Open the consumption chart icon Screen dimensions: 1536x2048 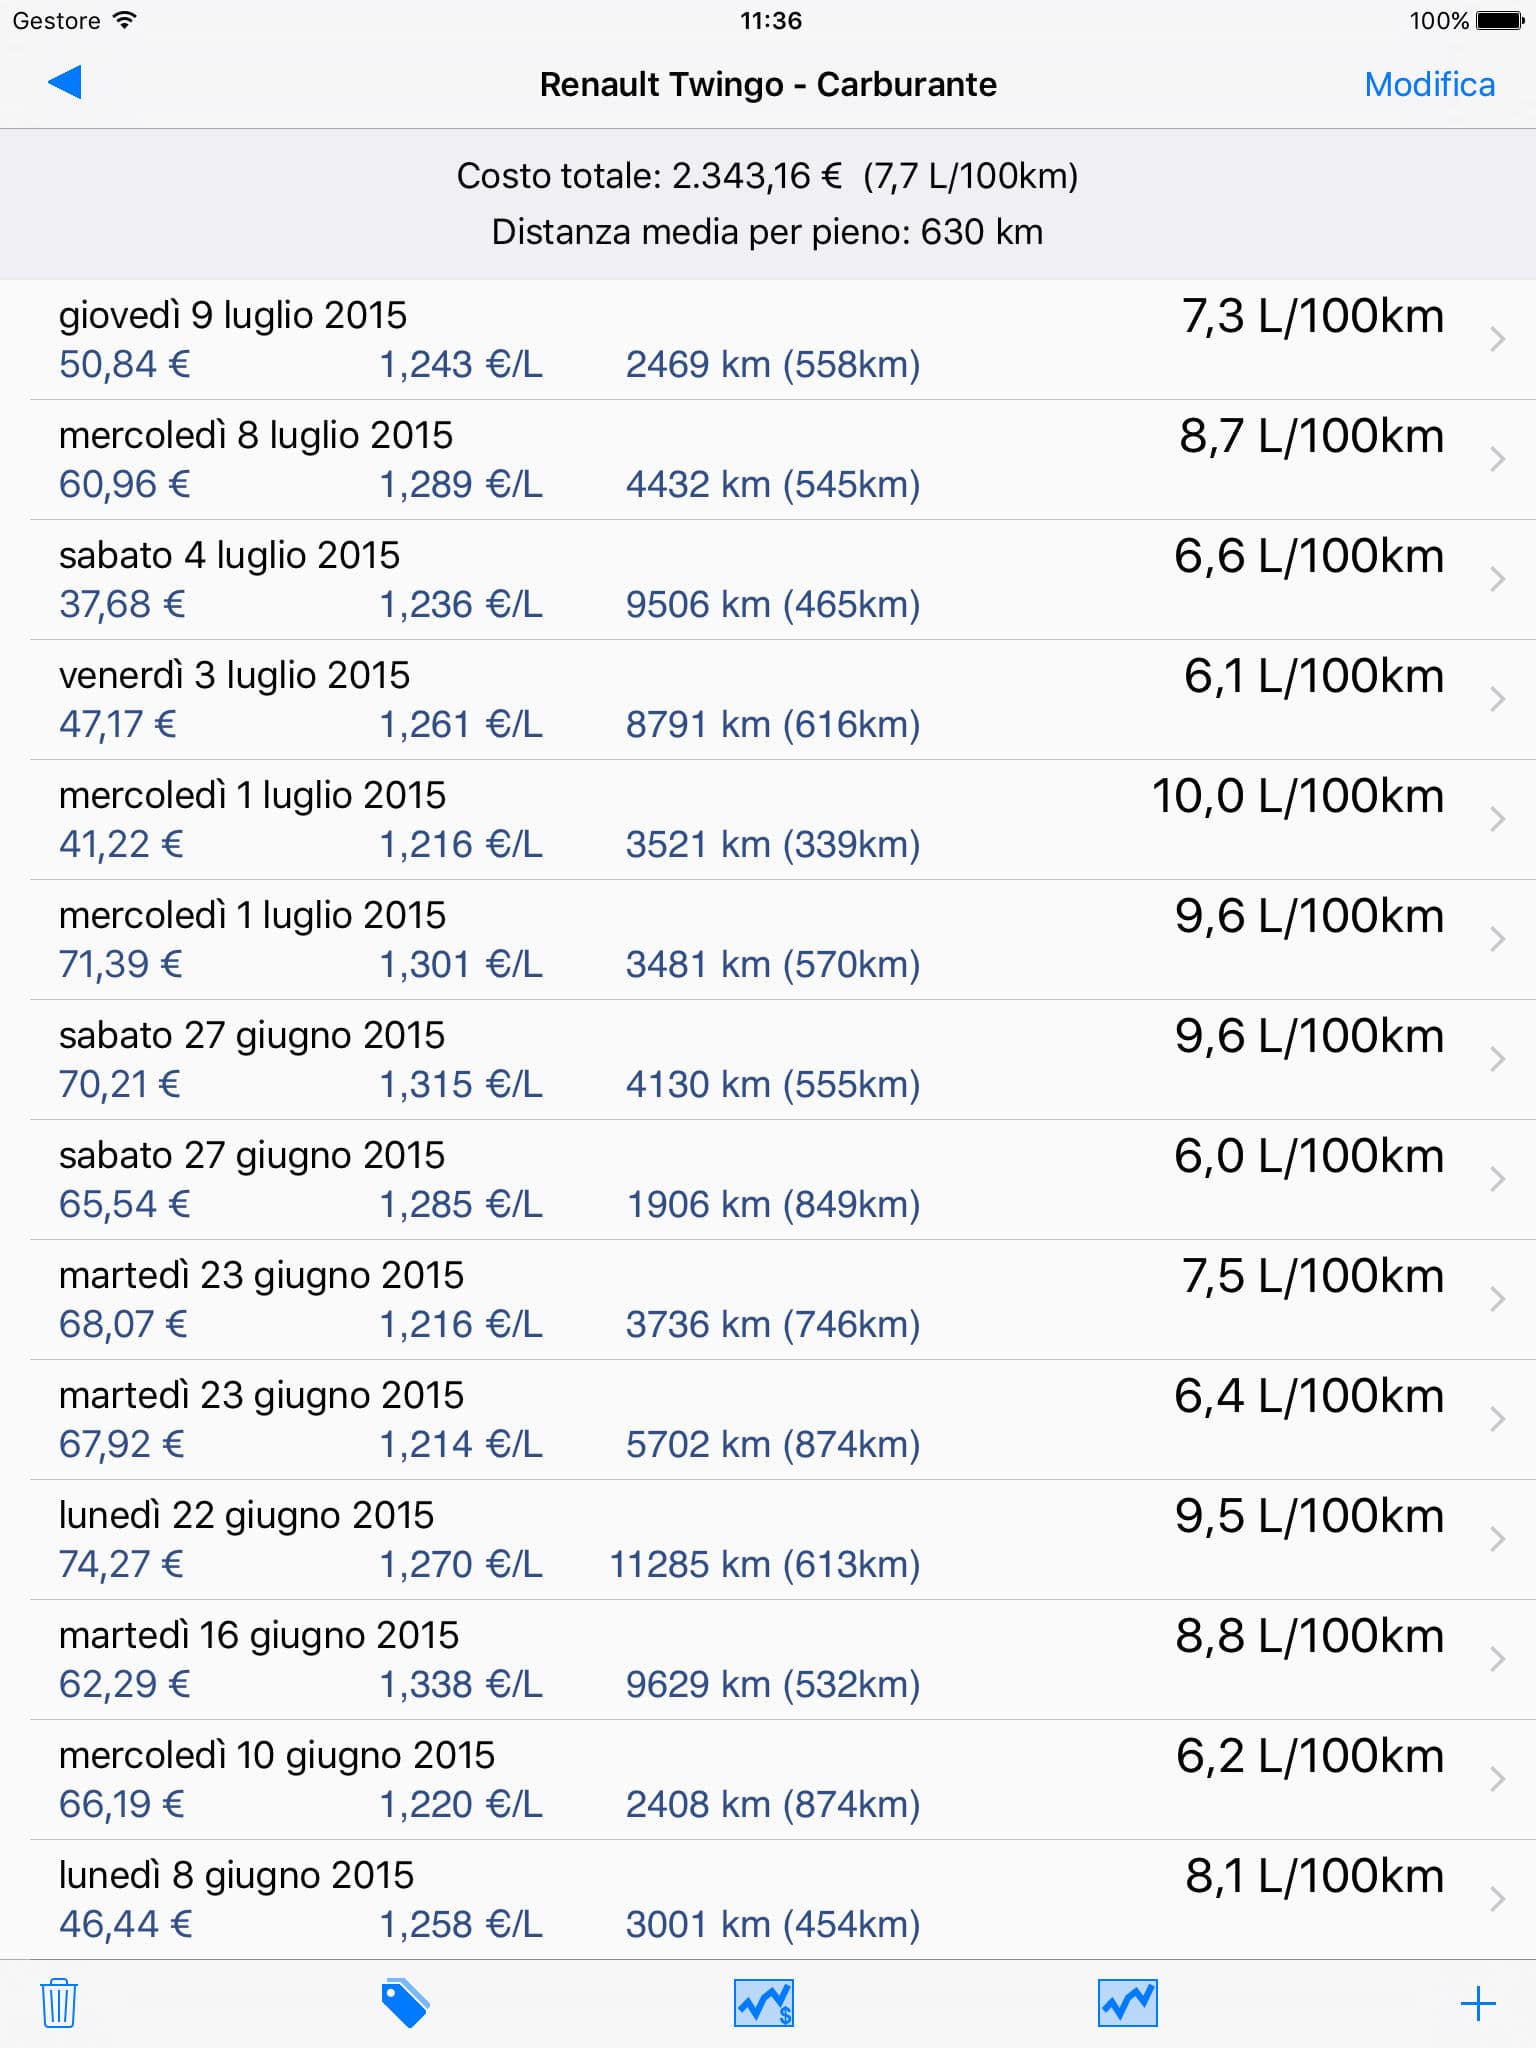coord(1127,2003)
